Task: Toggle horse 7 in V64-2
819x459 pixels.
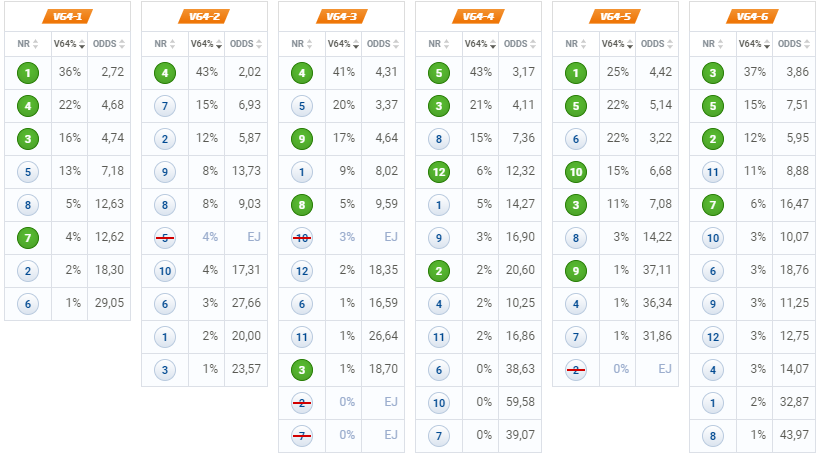Action: tap(165, 106)
